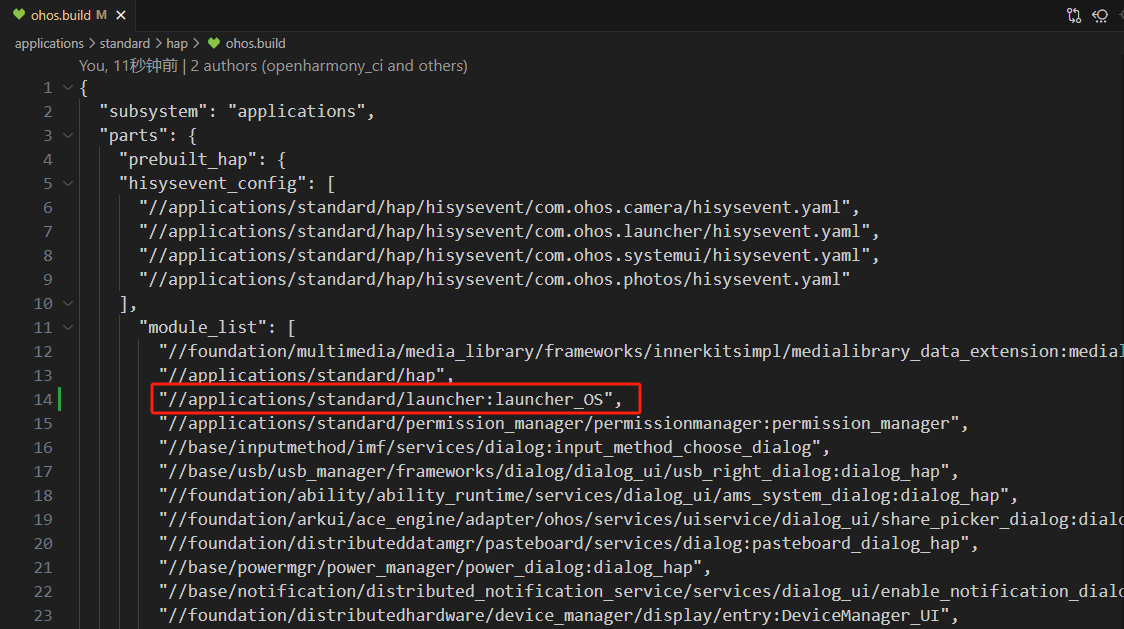Click the media_library path on line 12
The height and width of the screenshot is (629, 1124).
[641, 351]
